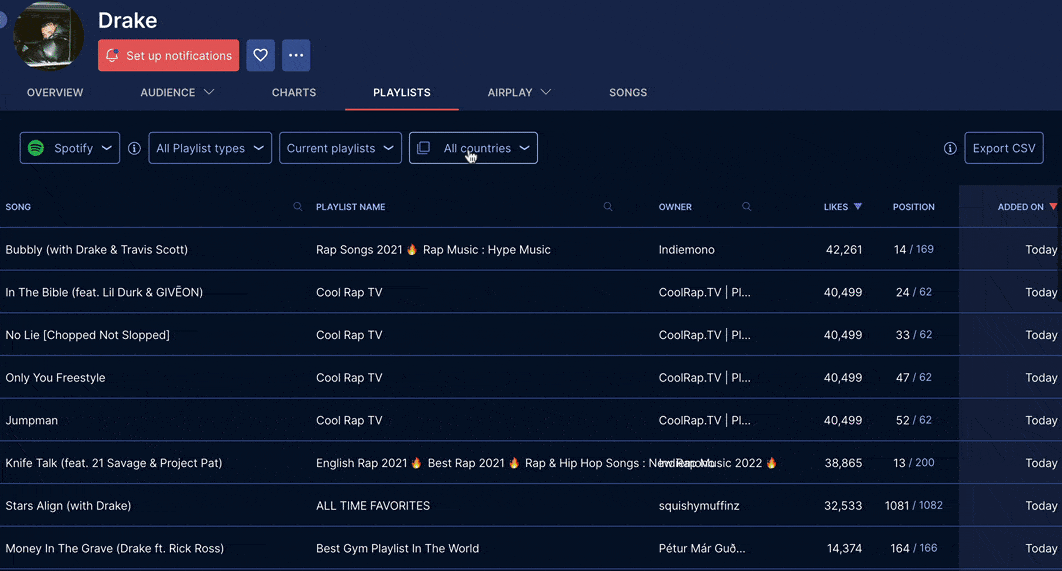Click the search icon in Song column
Image resolution: width=1062 pixels, height=571 pixels.
click(298, 207)
